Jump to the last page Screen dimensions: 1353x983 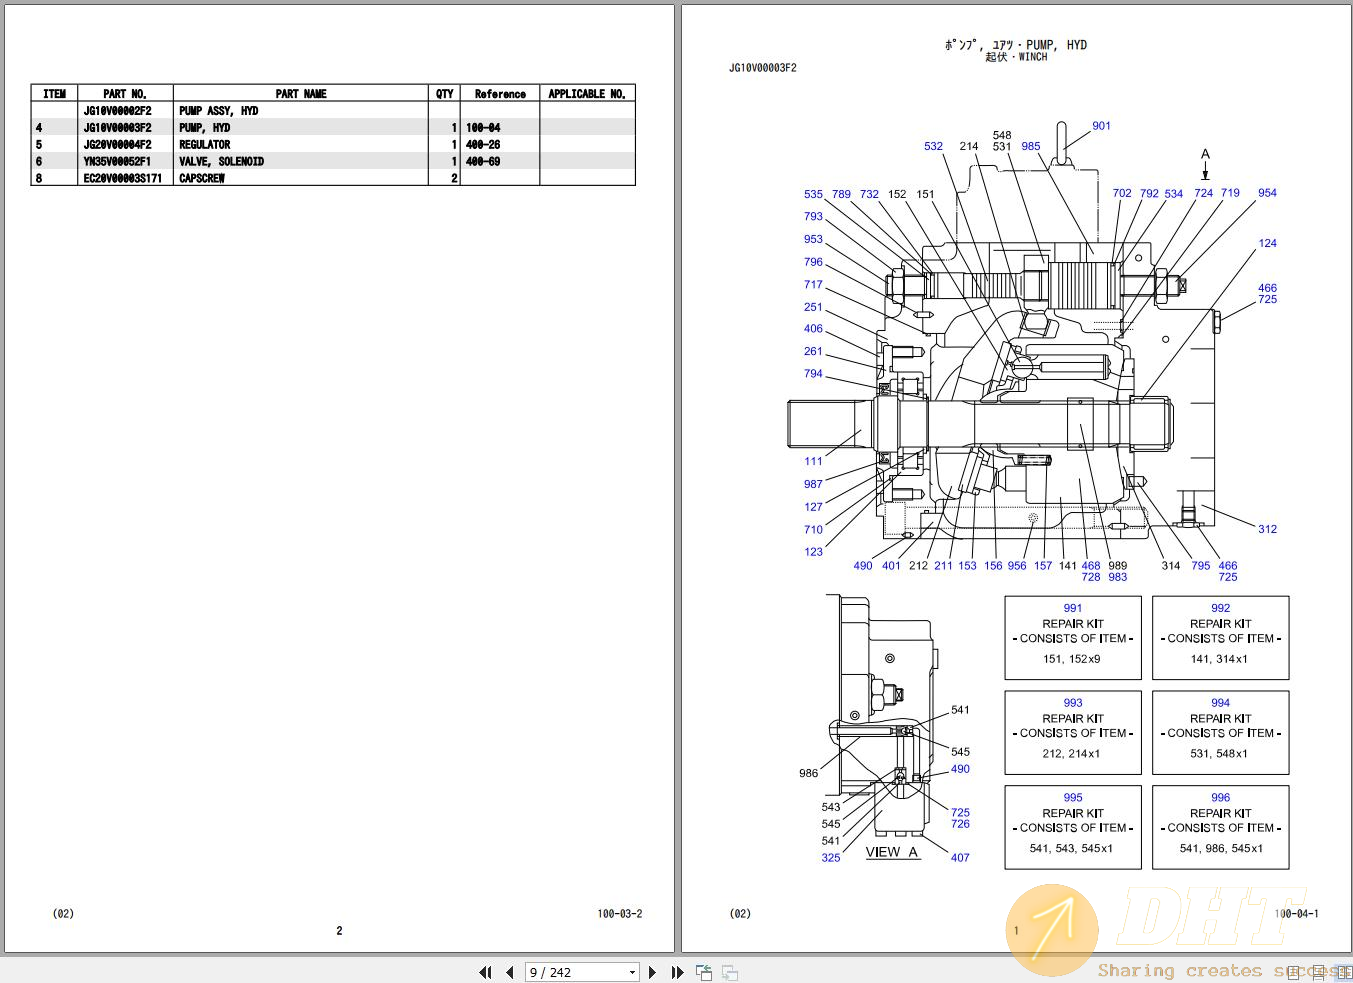[677, 972]
